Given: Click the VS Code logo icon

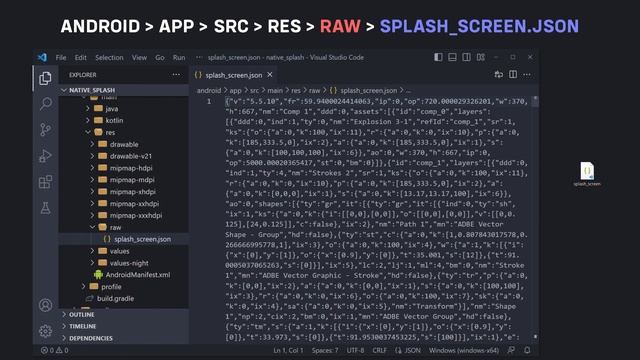Looking at the screenshot, I should tap(42, 58).
